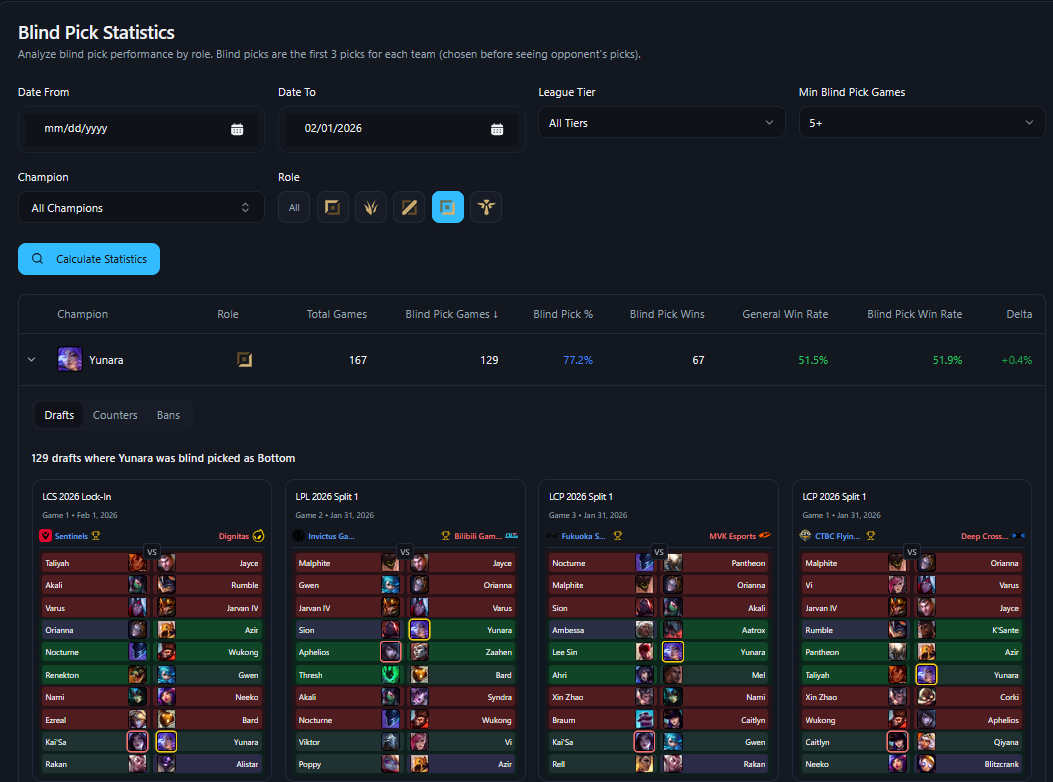The image size is (1053, 782).
Task: Select the Mid lane role filter
Action: [x=409, y=208]
